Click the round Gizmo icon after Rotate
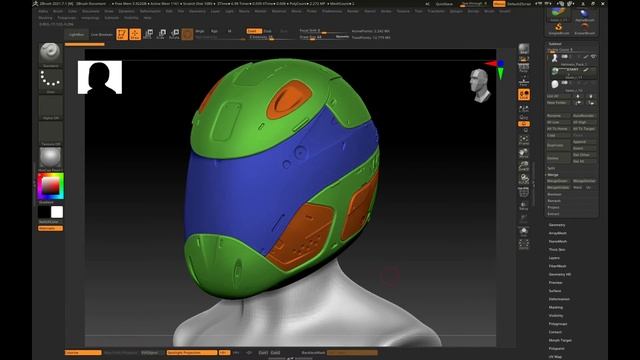Image resolution: width=640 pixels, height=360 pixels. click(187, 34)
